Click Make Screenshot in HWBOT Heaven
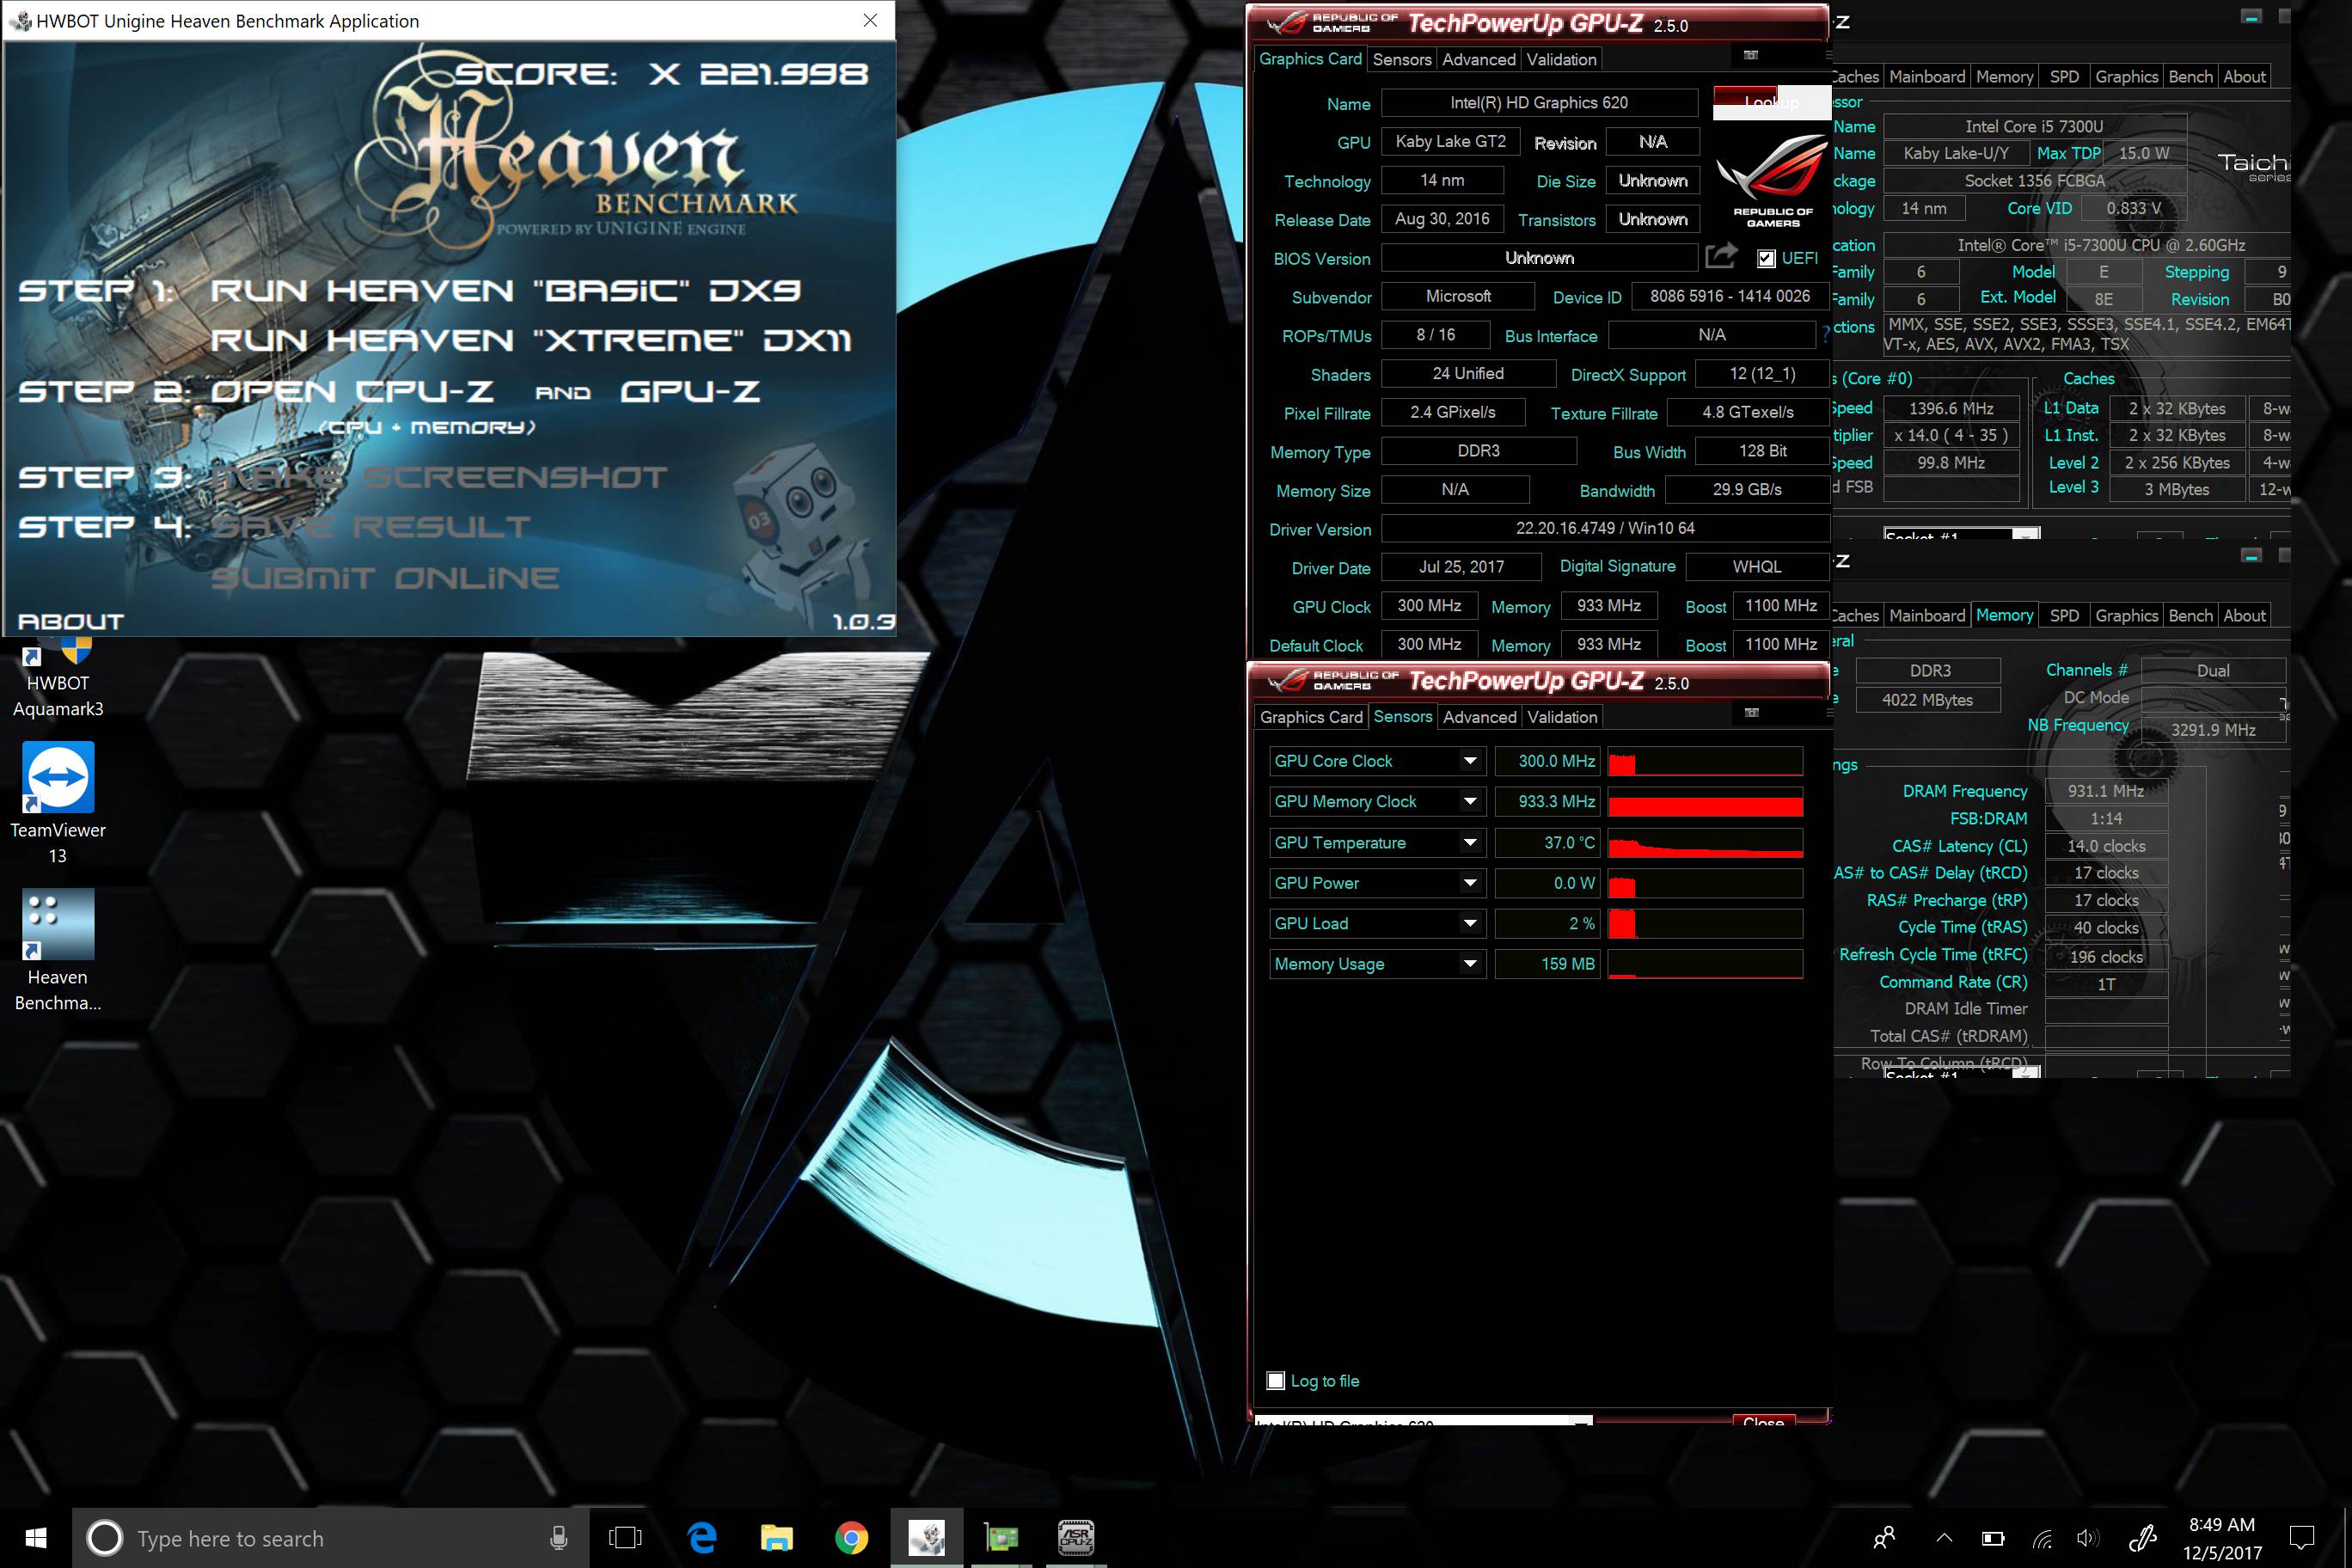The image size is (2352, 1568). point(440,477)
